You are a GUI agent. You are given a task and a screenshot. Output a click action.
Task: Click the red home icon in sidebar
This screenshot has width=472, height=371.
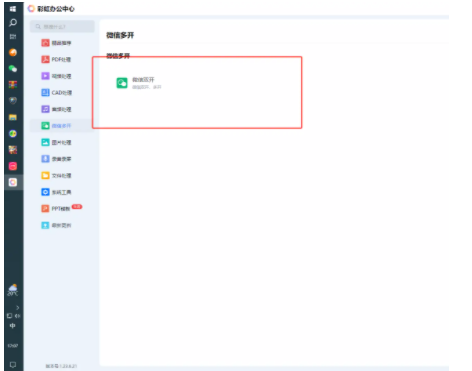point(45,43)
